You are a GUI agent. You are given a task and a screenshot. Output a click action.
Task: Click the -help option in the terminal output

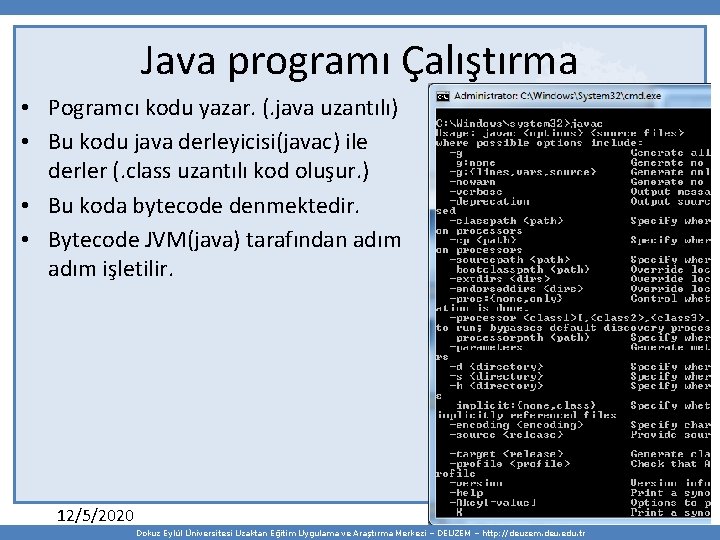[466, 493]
